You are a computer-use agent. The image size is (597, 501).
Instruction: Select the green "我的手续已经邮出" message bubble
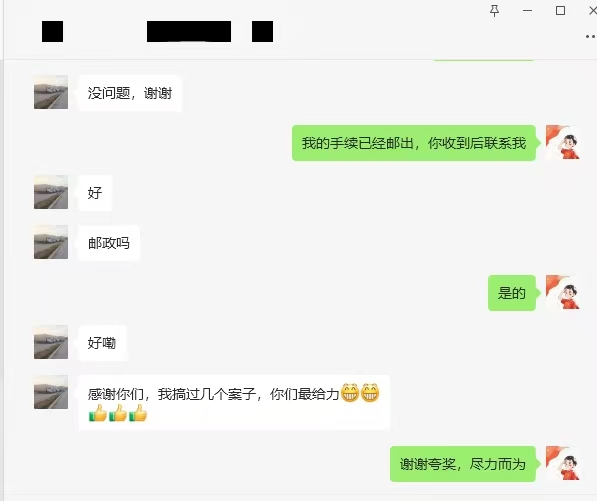click(414, 143)
